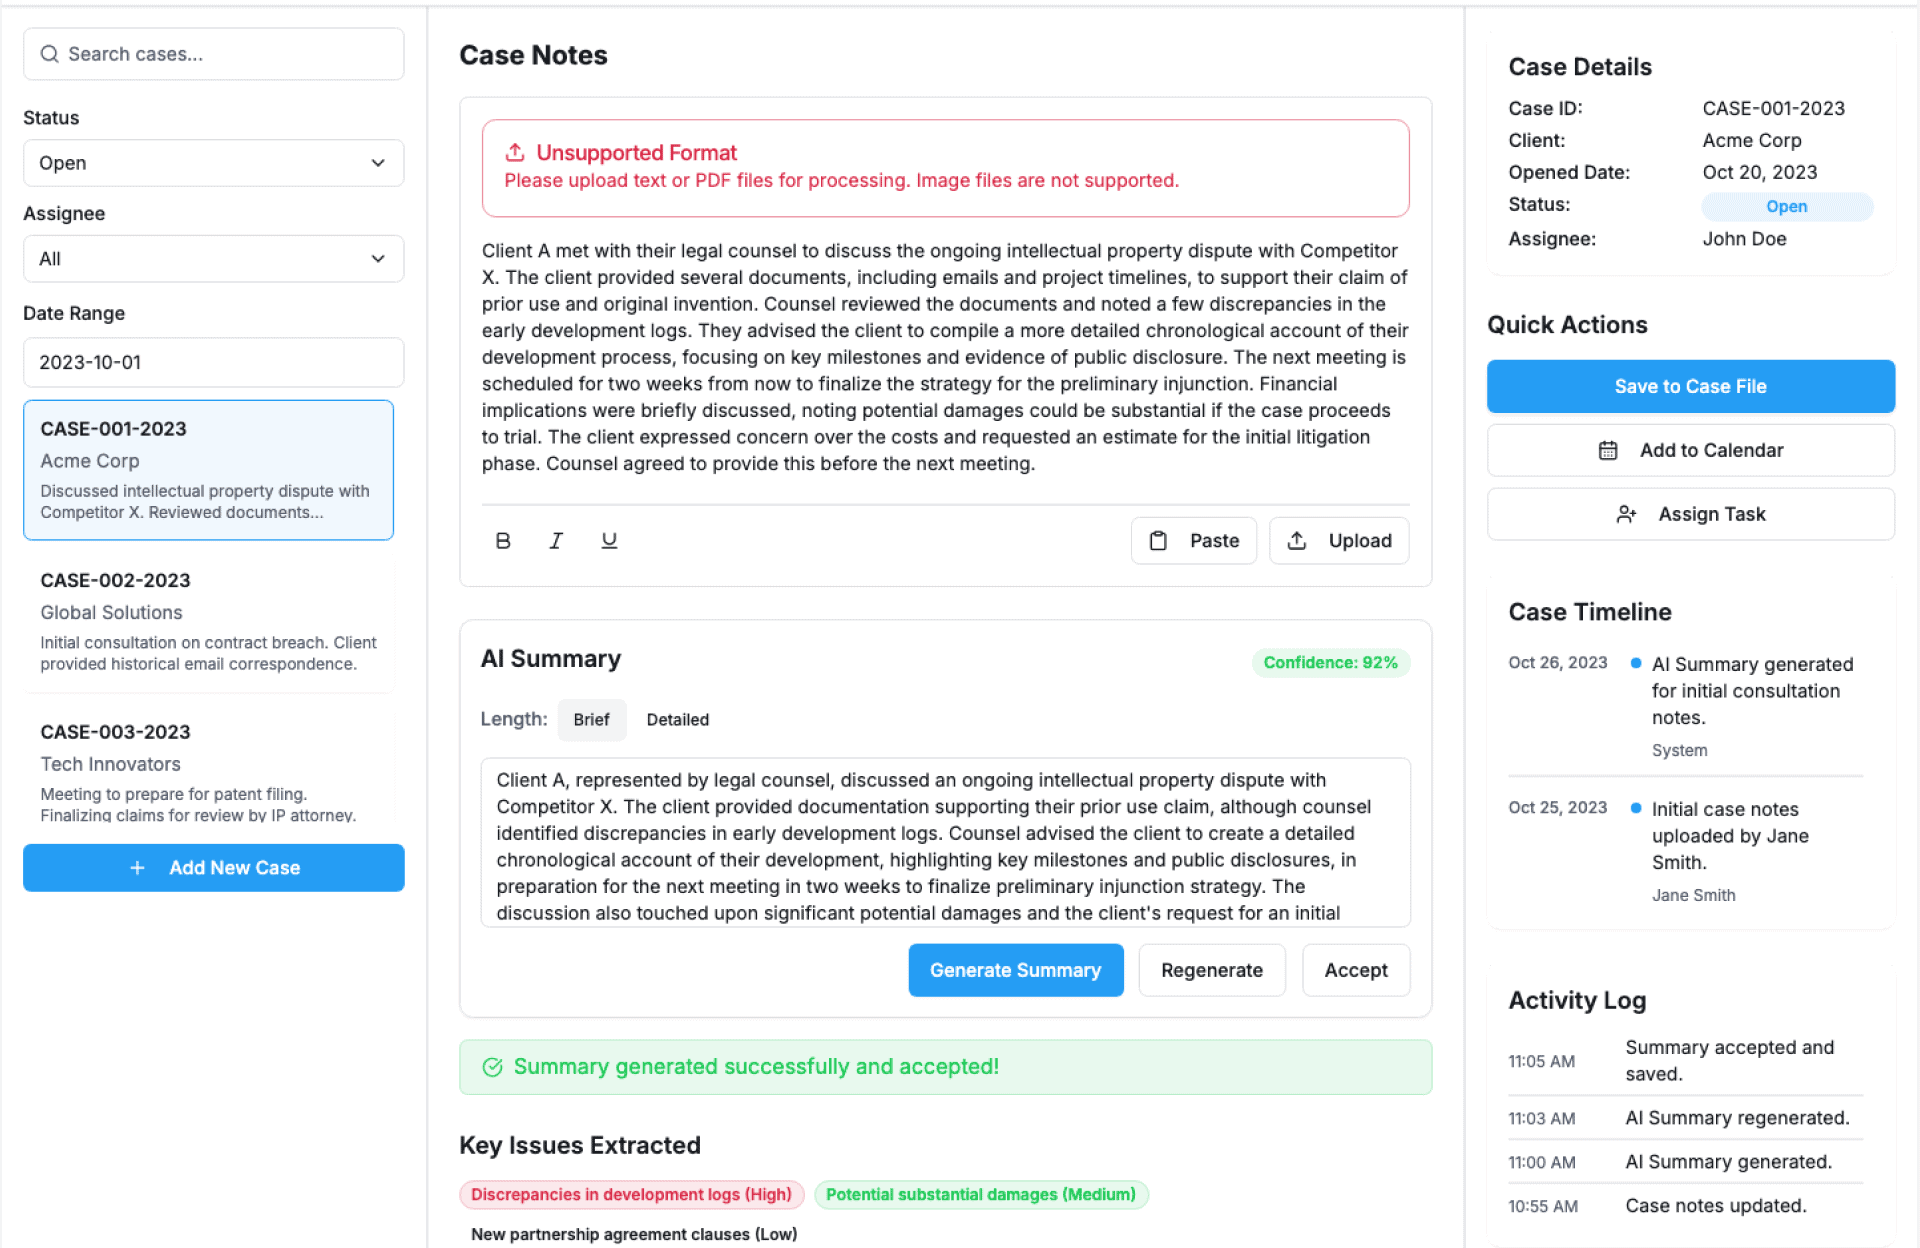Select Brief summary length

tap(591, 720)
